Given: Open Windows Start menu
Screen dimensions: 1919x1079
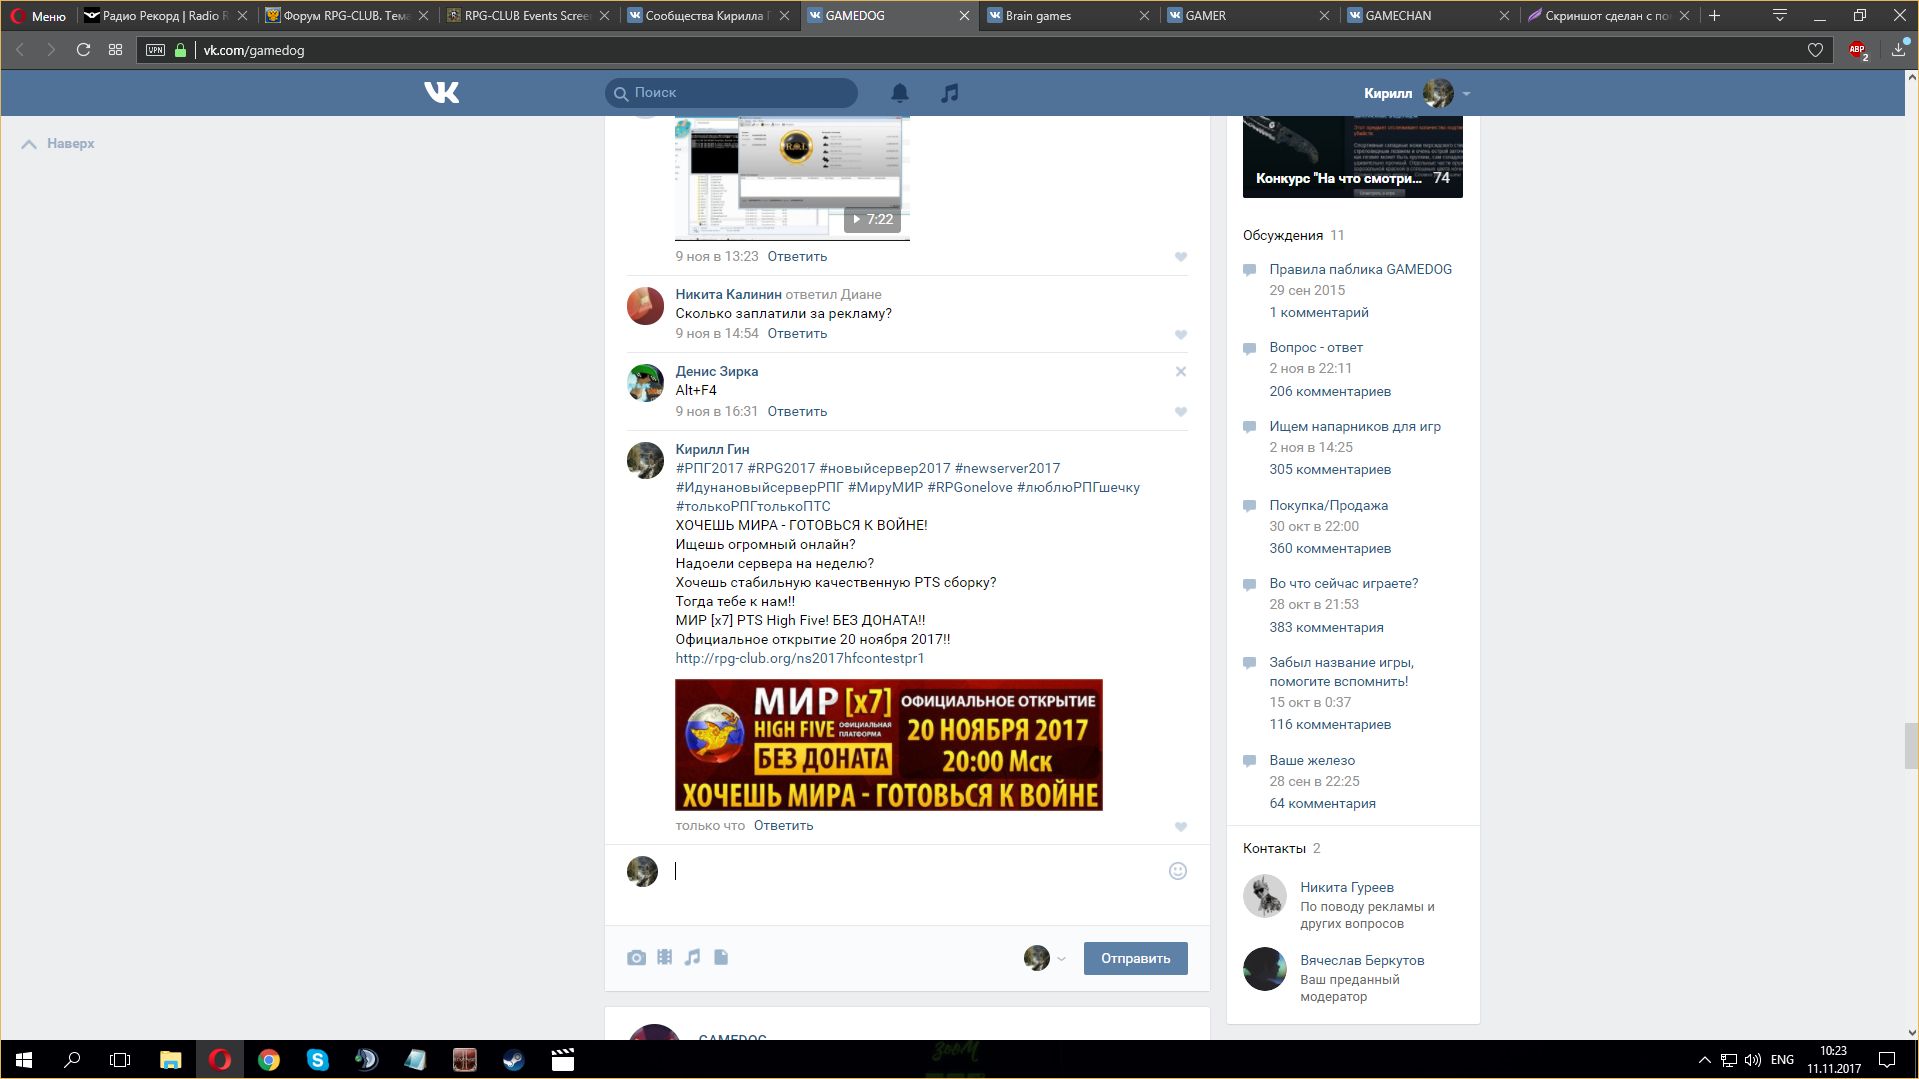Looking at the screenshot, I should tap(24, 1060).
